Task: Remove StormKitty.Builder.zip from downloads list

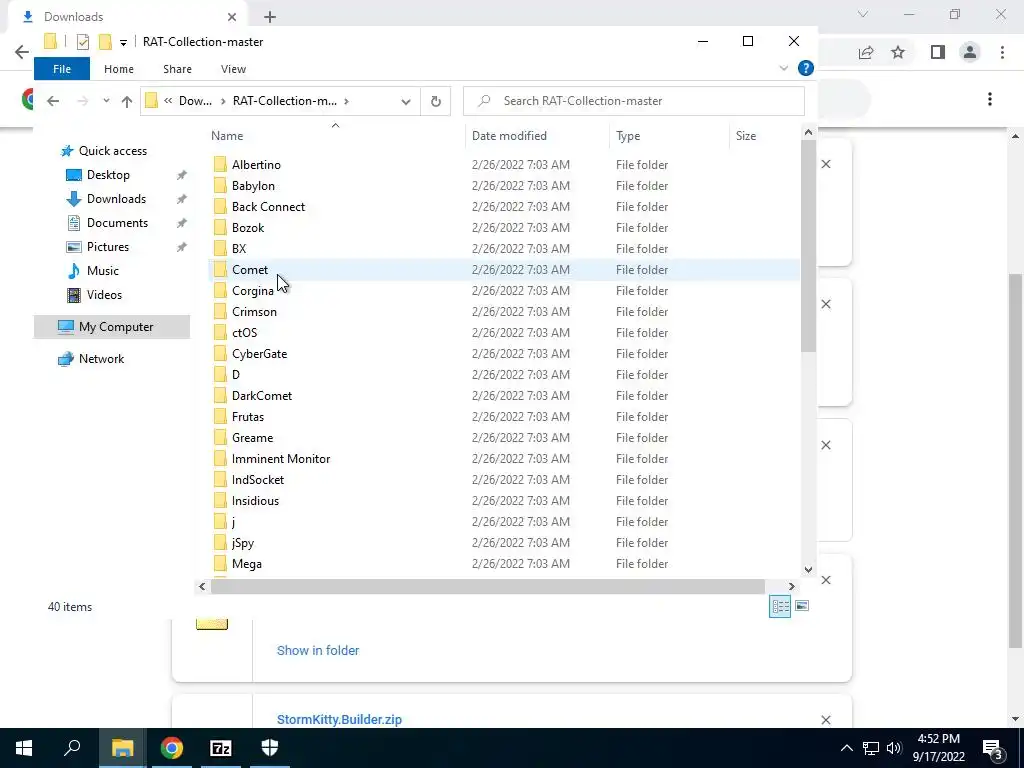Action: click(x=826, y=720)
